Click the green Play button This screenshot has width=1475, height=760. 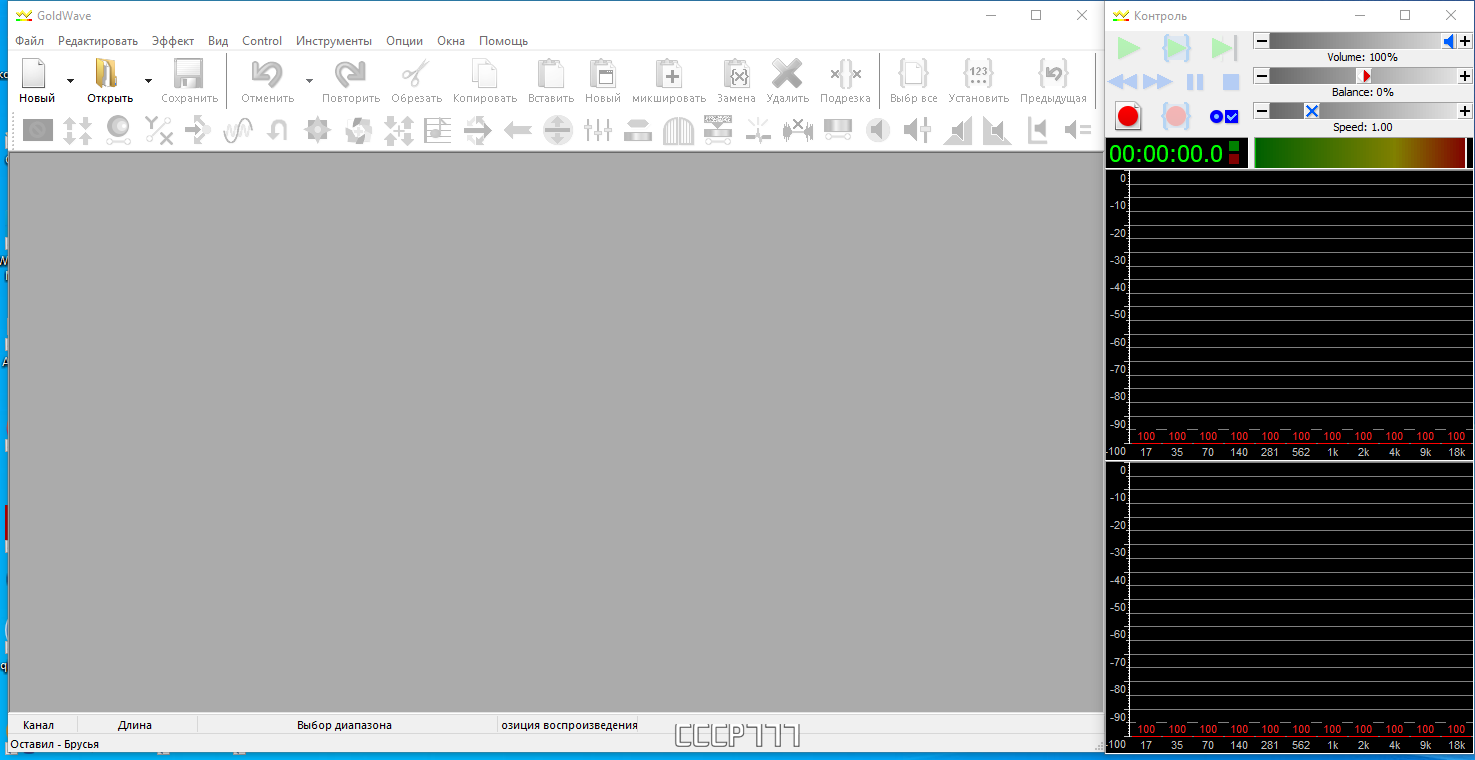click(1128, 47)
